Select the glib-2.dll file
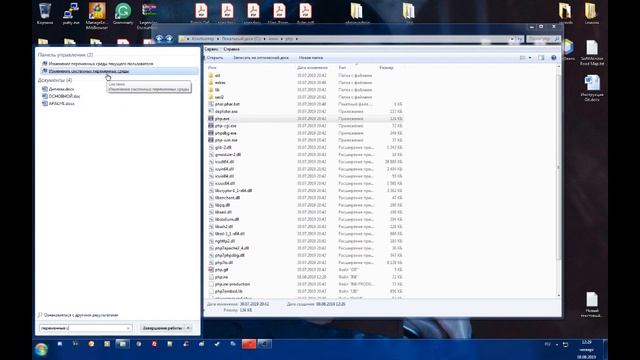The width and height of the screenshot is (640, 360). [223, 147]
